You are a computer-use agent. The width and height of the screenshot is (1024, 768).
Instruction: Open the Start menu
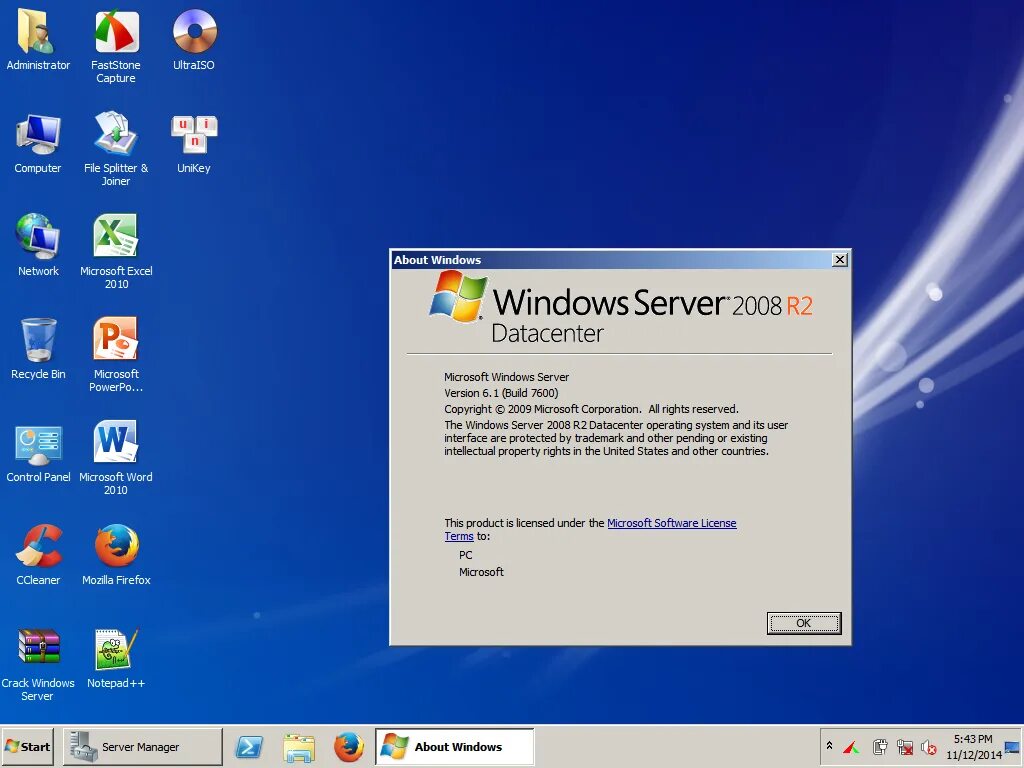(27, 746)
